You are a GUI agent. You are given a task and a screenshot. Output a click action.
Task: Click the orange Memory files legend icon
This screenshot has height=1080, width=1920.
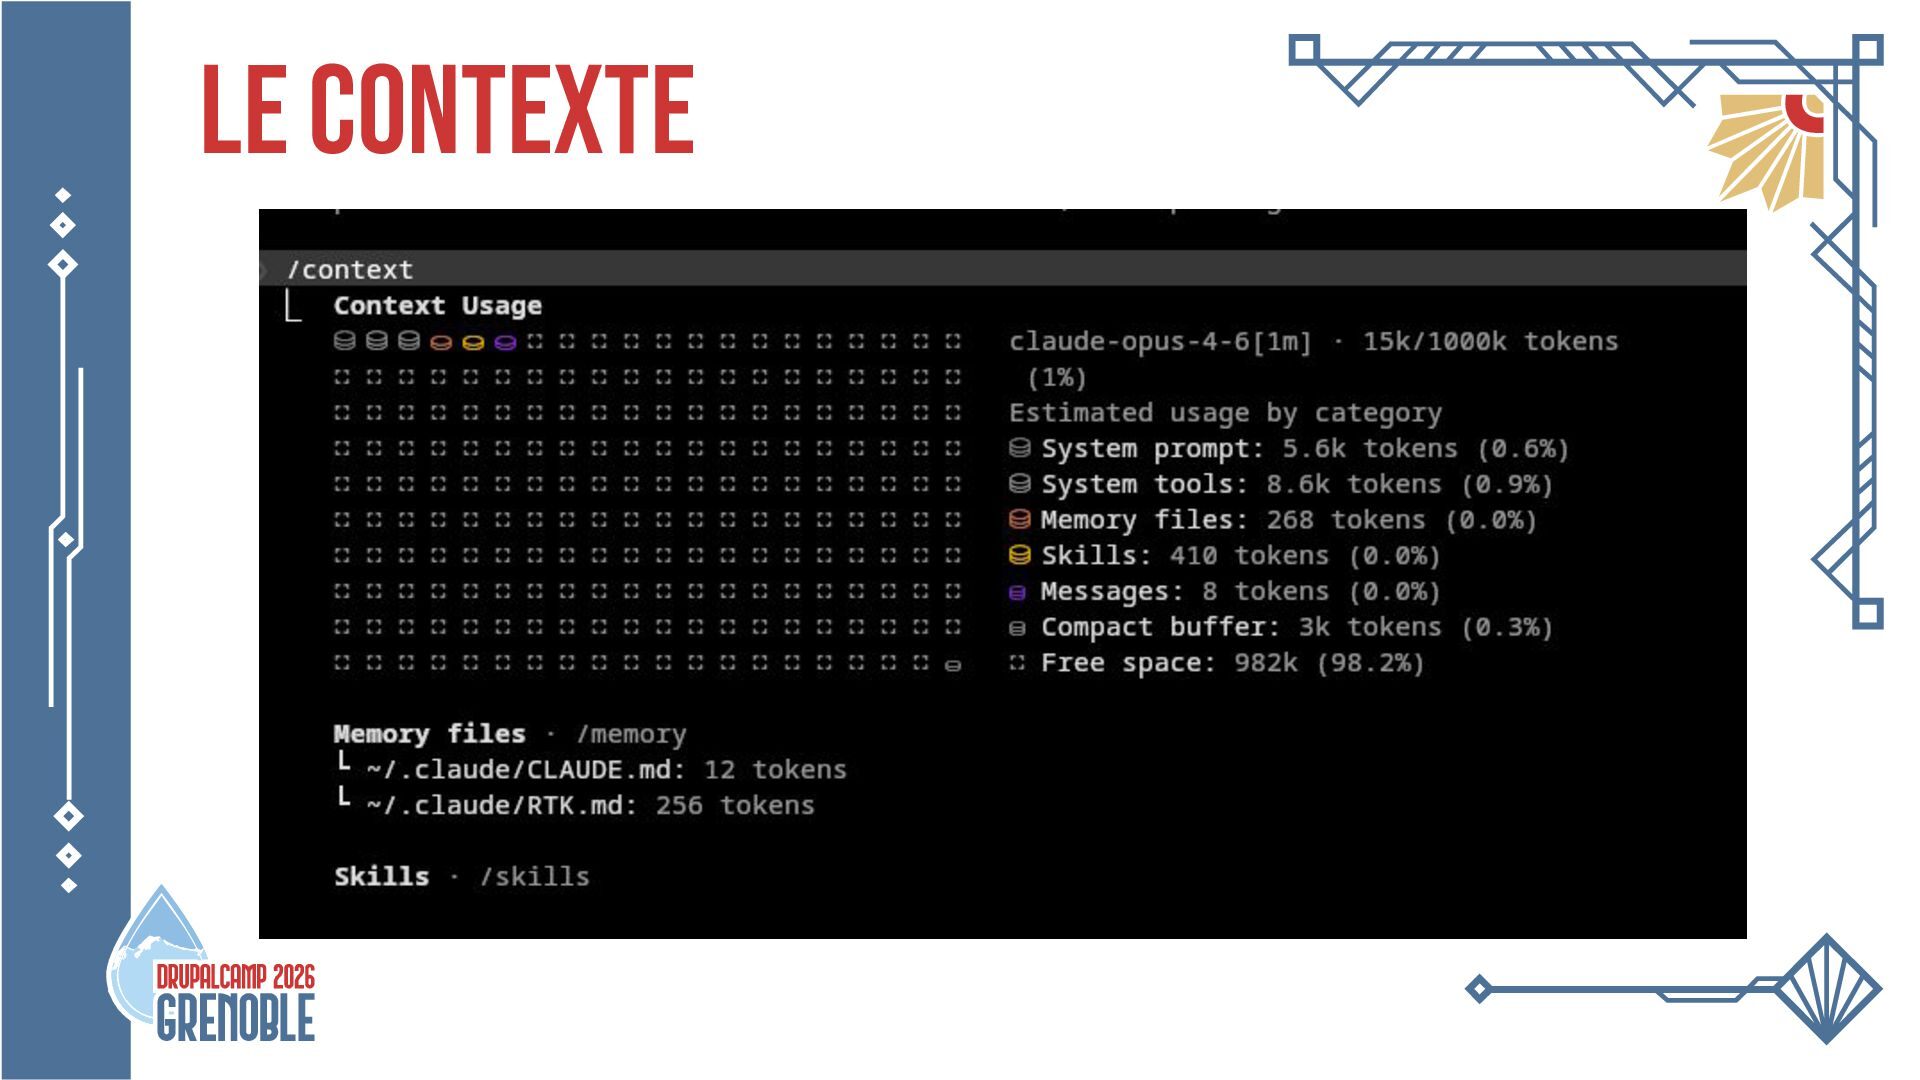[1019, 519]
